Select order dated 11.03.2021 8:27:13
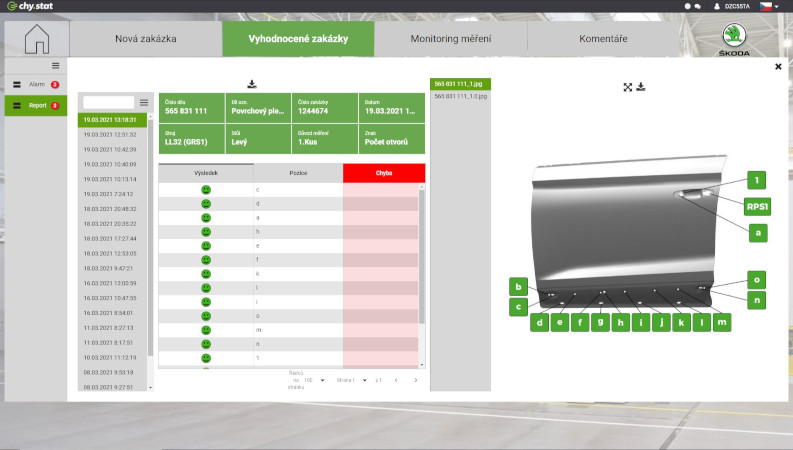 [112, 328]
